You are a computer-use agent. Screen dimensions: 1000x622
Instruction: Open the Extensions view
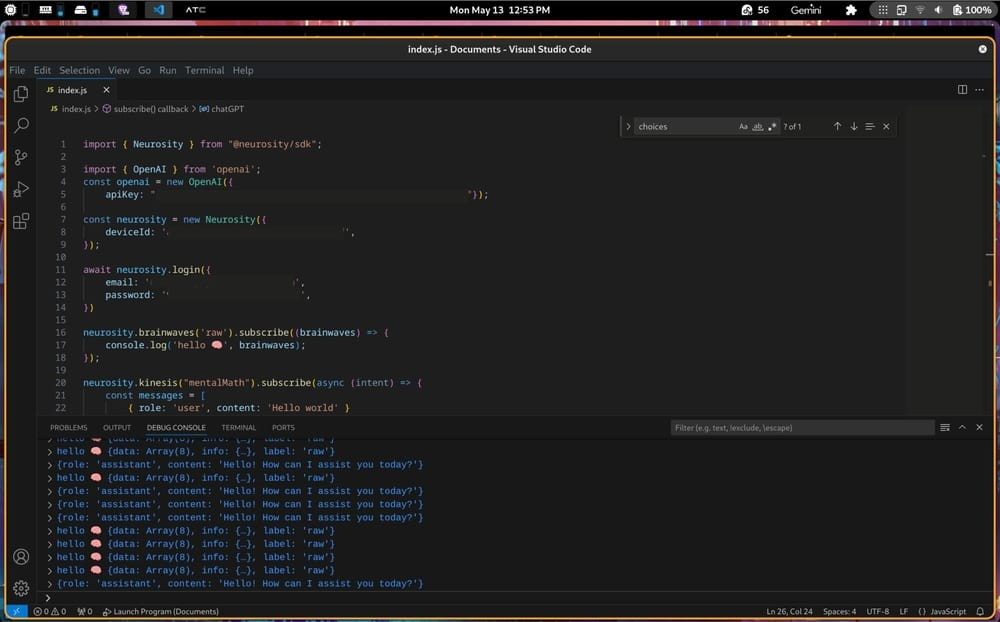click(21, 221)
